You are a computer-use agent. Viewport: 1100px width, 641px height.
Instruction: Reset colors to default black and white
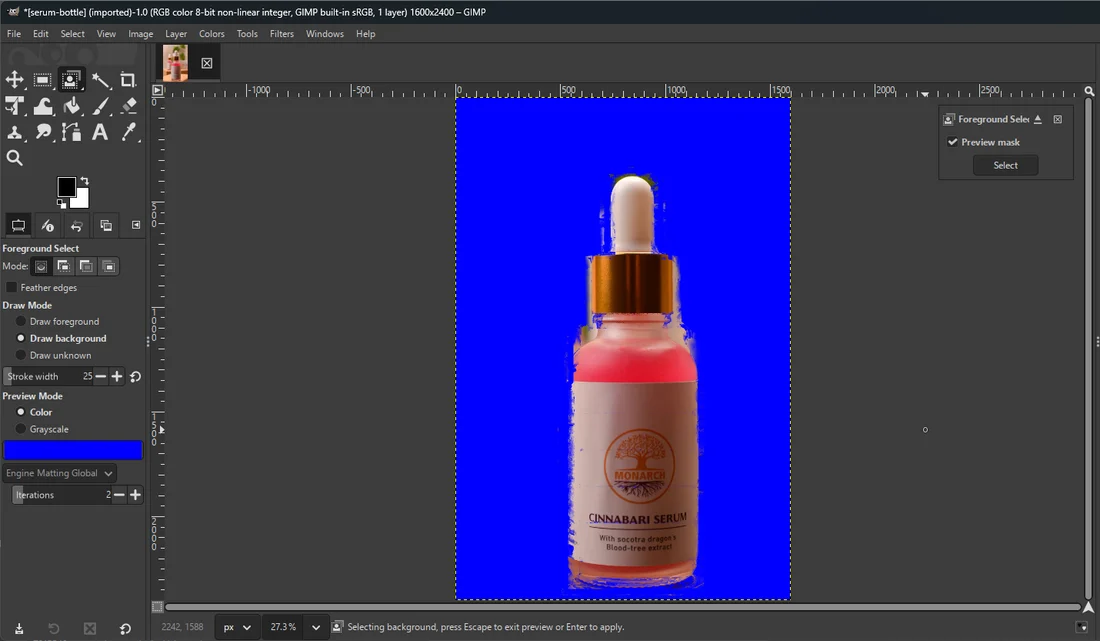[x=61, y=204]
